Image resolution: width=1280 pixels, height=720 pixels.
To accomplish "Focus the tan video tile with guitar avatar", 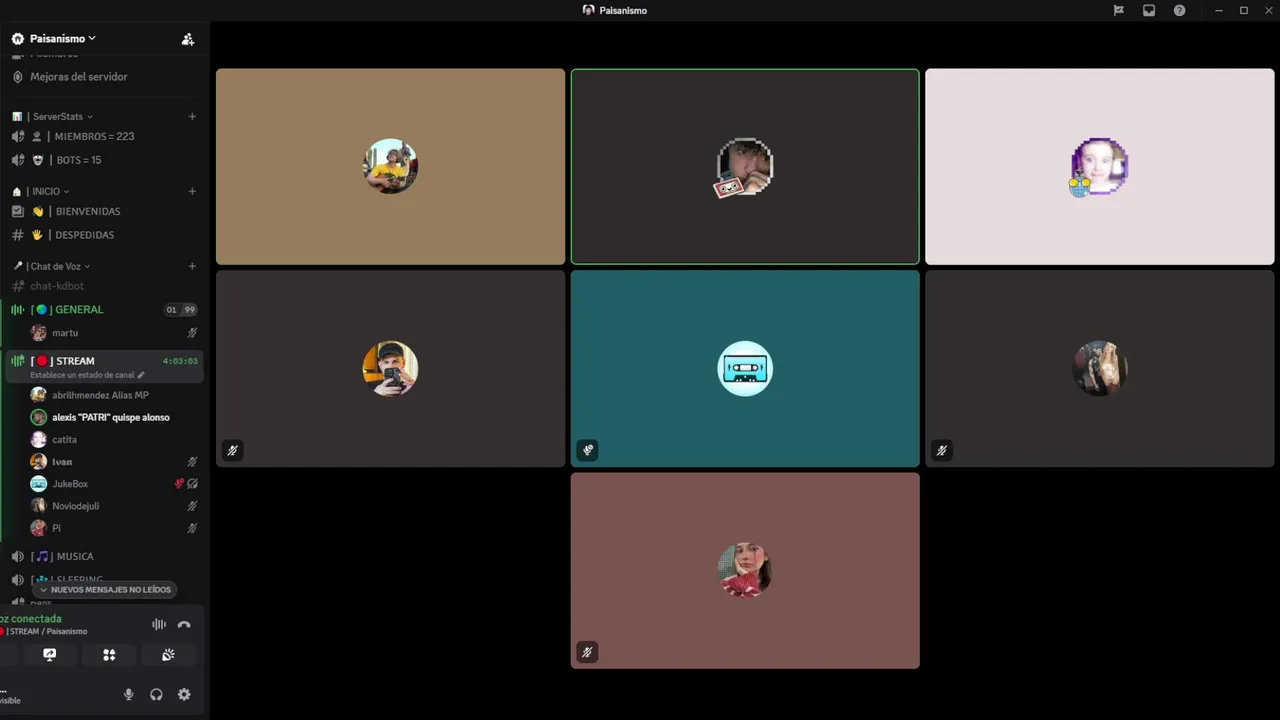I will point(390,166).
